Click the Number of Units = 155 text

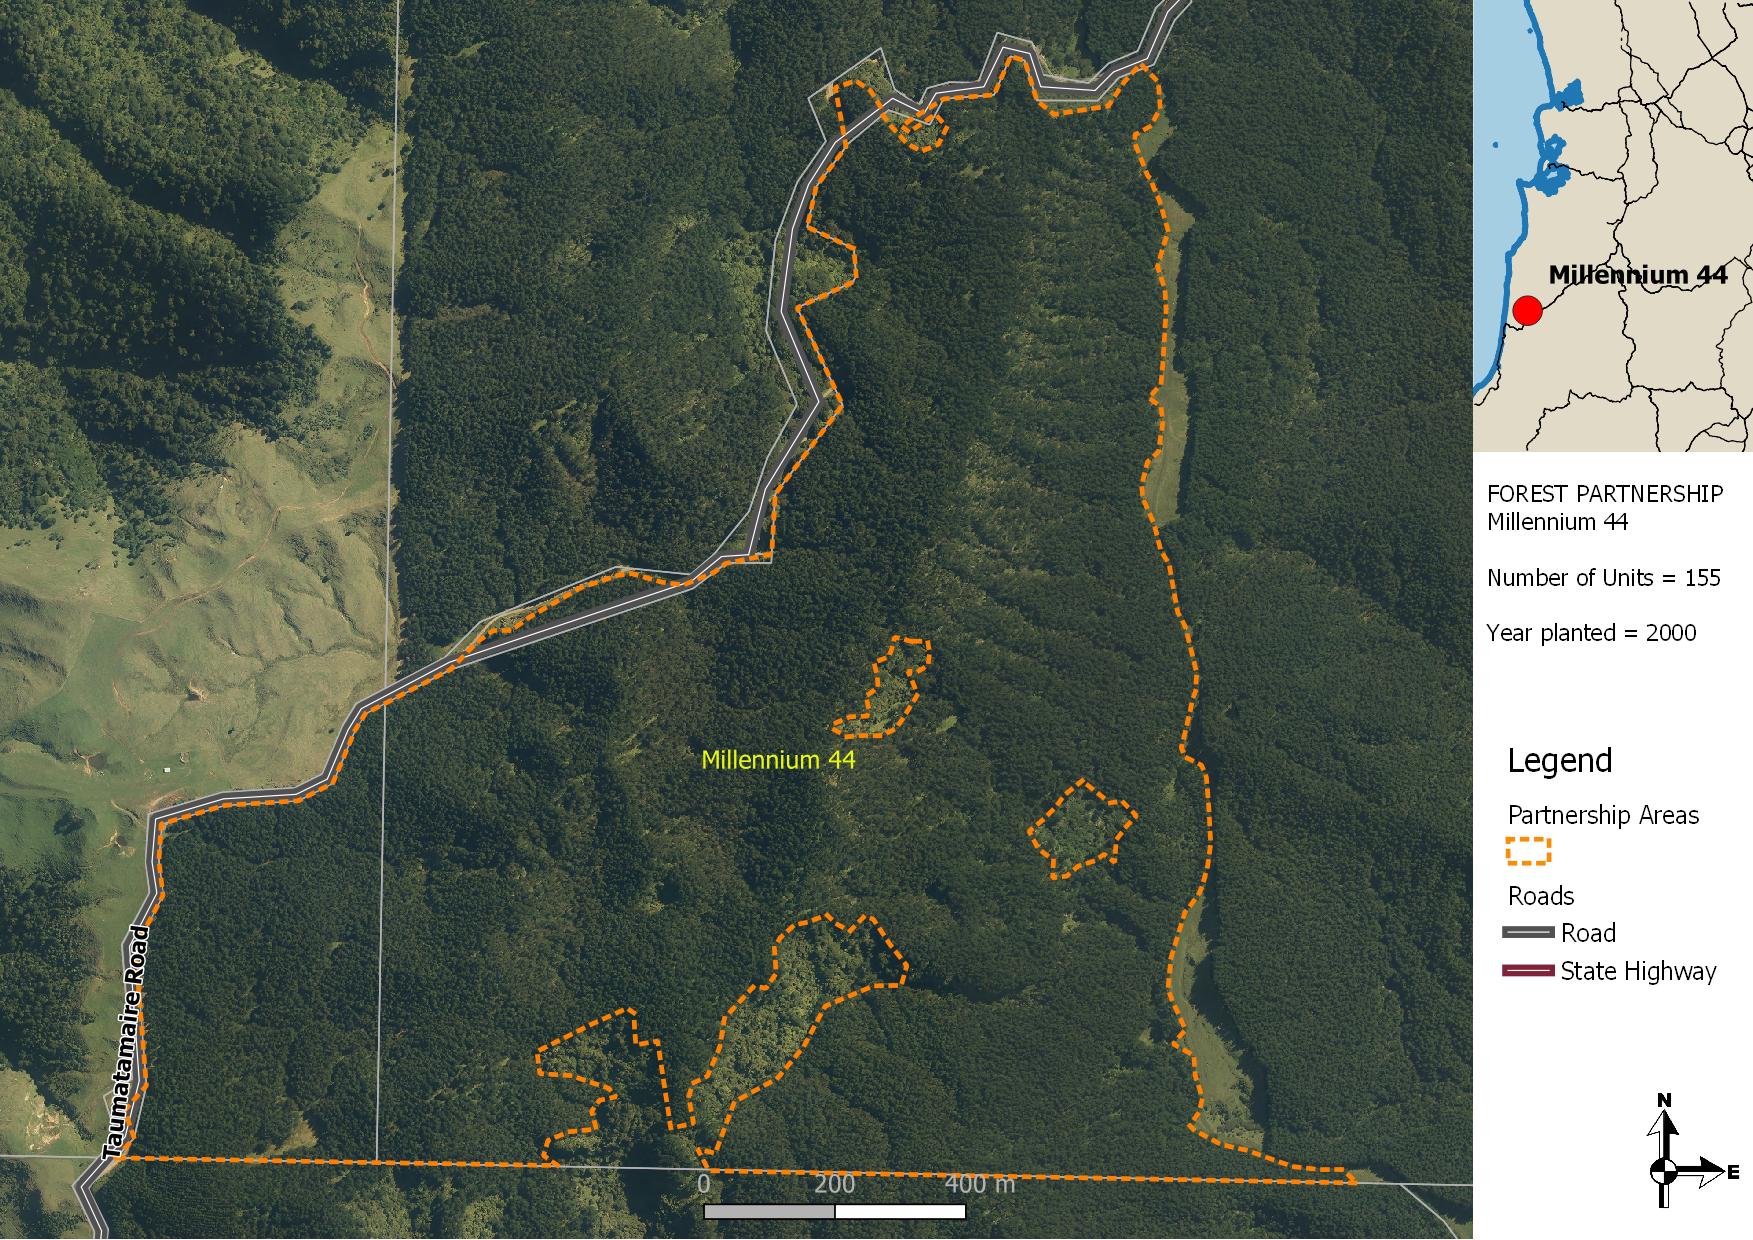click(1603, 578)
